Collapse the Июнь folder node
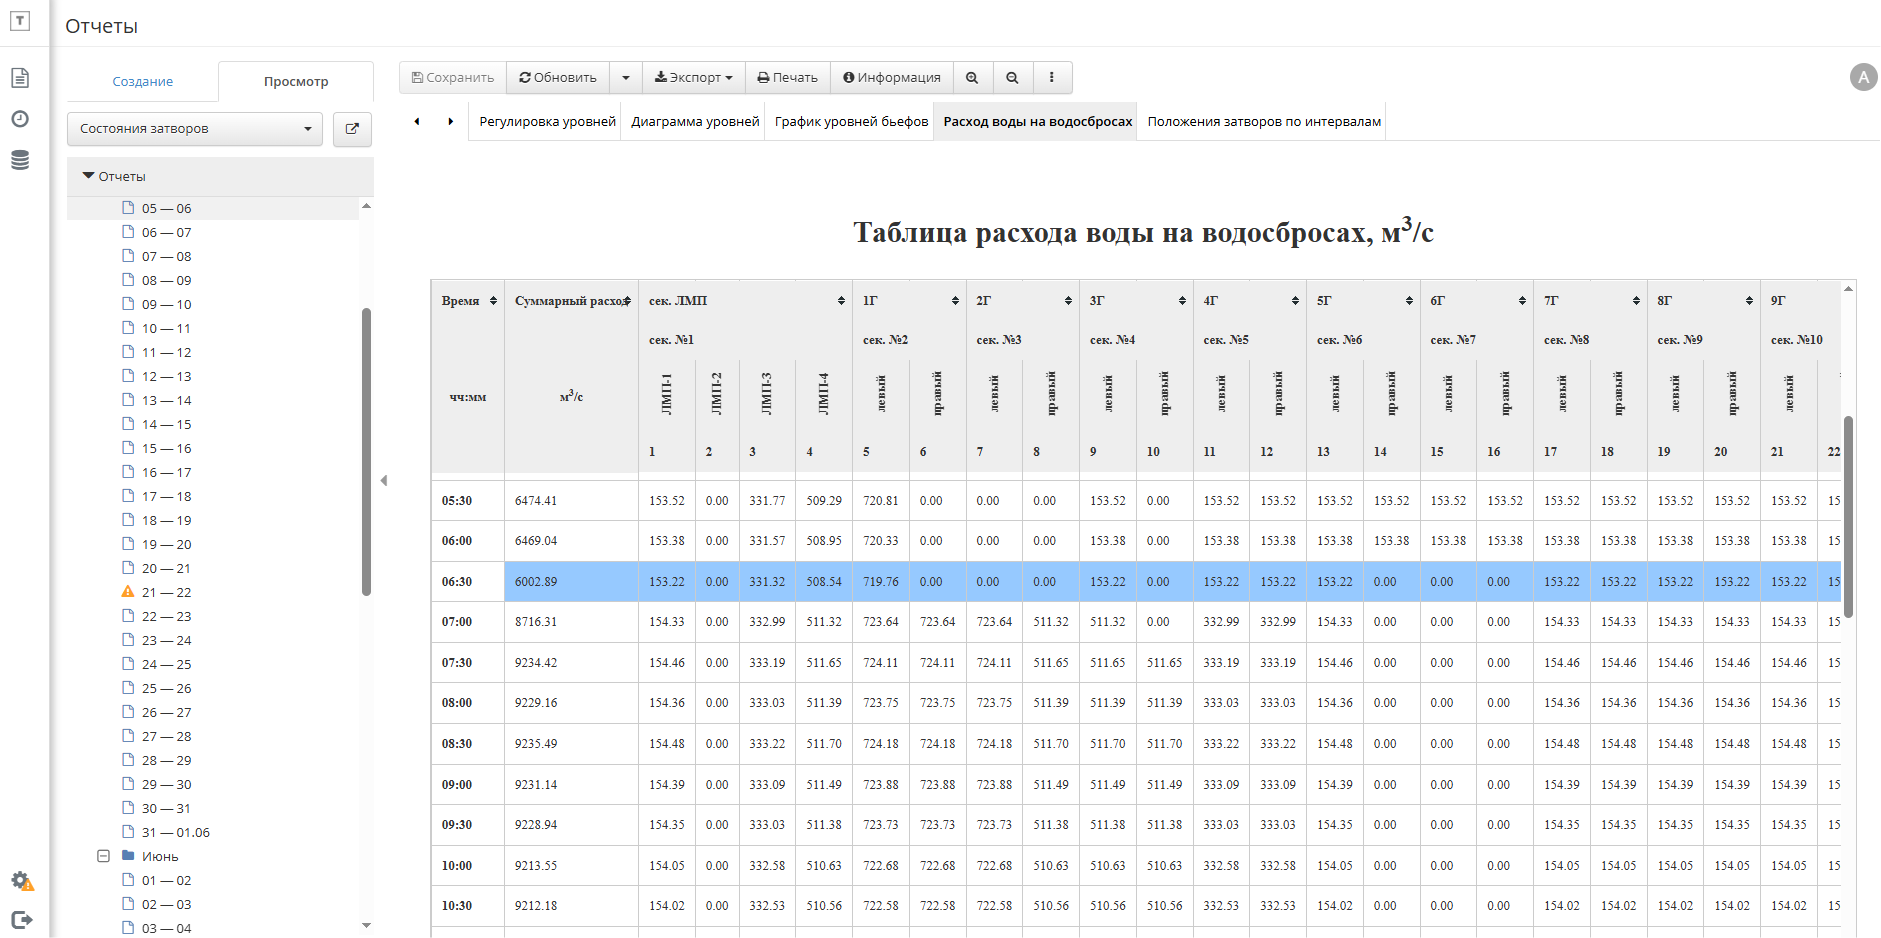Viewport: 1881px width, 938px height. [103, 856]
